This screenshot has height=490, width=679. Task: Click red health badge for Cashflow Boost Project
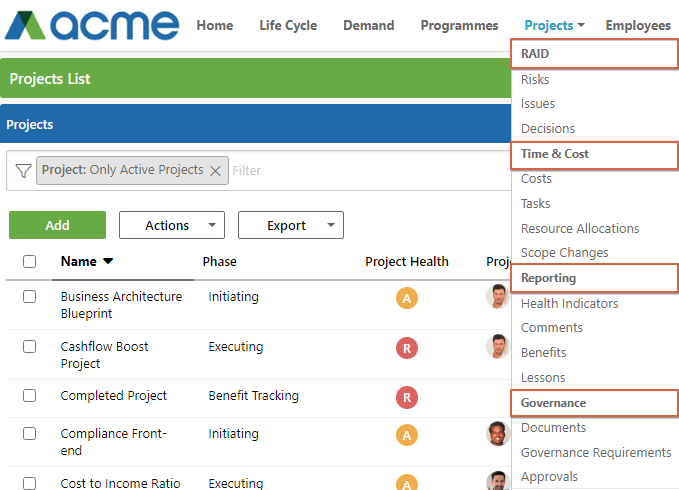click(407, 348)
